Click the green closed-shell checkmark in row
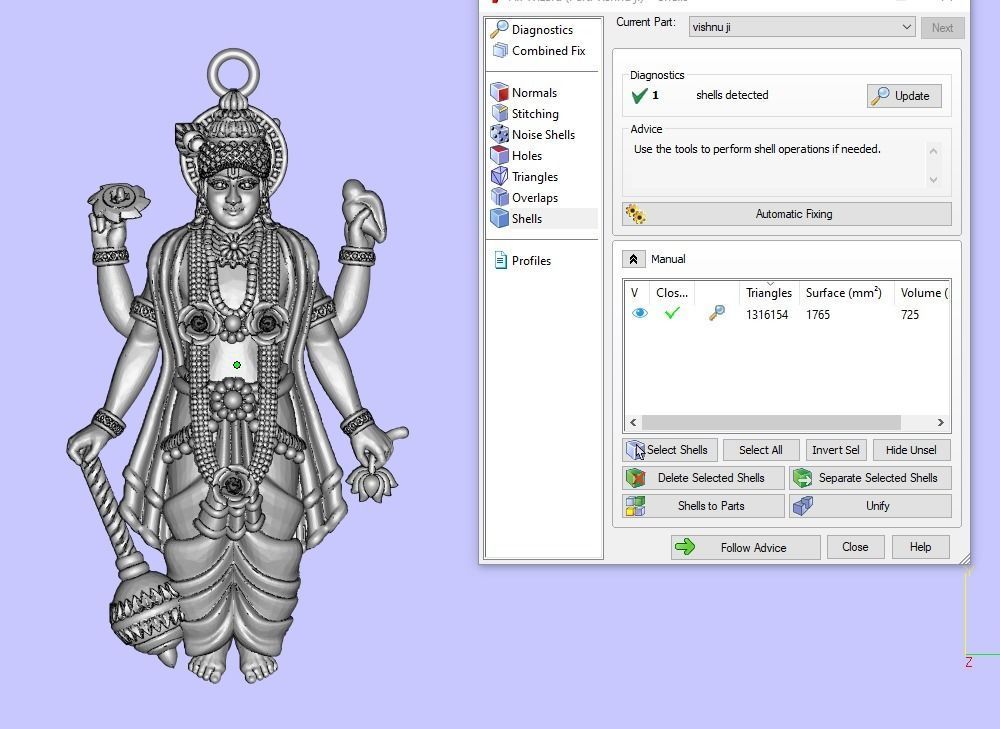 [x=672, y=313]
